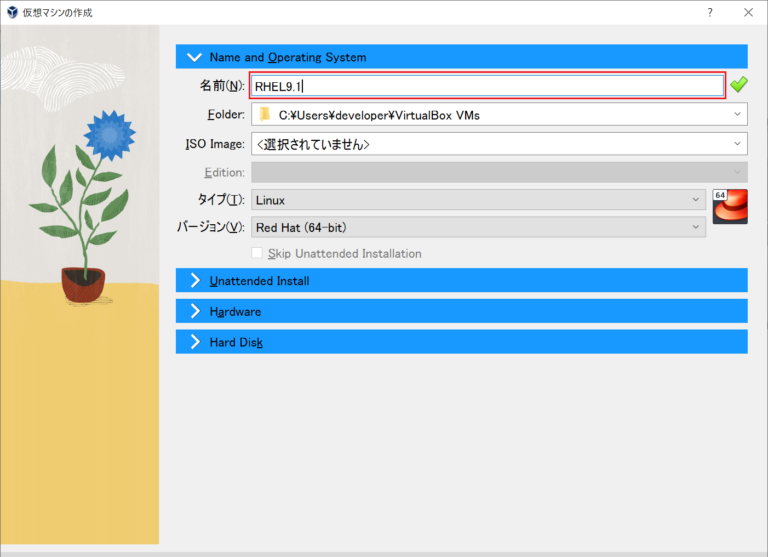Expand the Hard Disk section
This screenshot has width=768, height=557.
coord(194,342)
